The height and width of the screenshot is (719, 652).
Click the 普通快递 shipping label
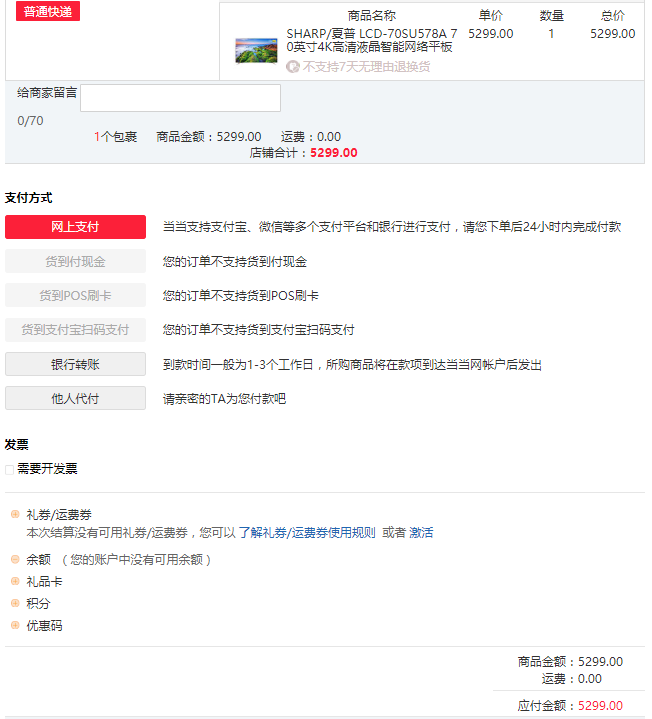point(48,11)
